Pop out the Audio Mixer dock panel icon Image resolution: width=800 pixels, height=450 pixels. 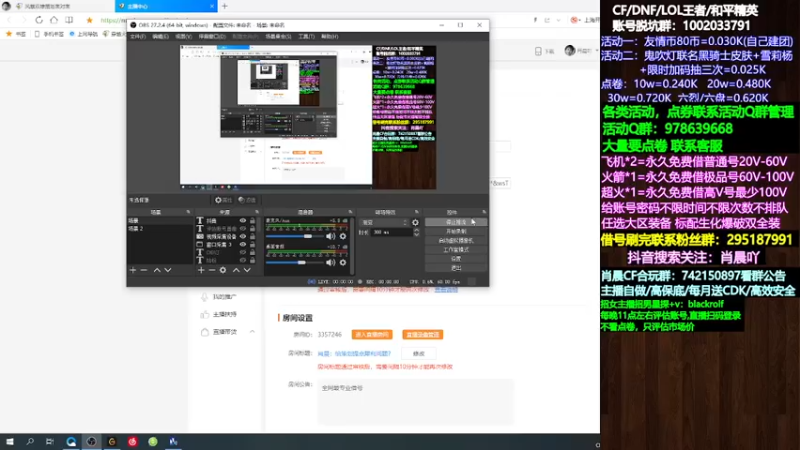pos(351,212)
